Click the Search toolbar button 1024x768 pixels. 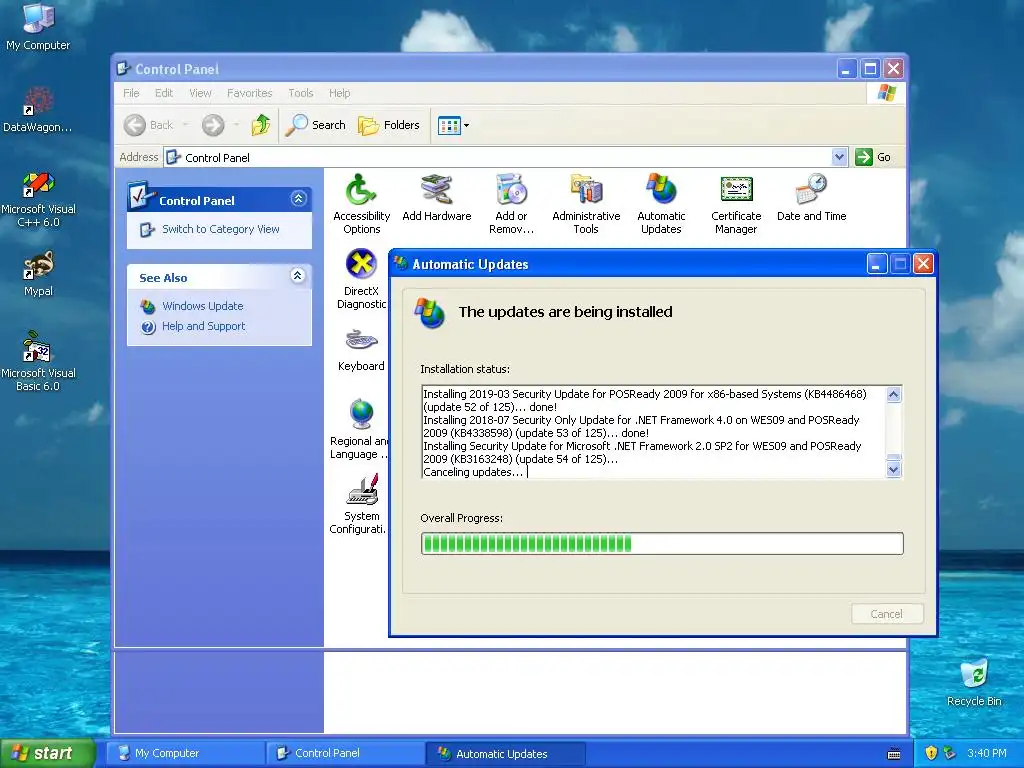(315, 124)
